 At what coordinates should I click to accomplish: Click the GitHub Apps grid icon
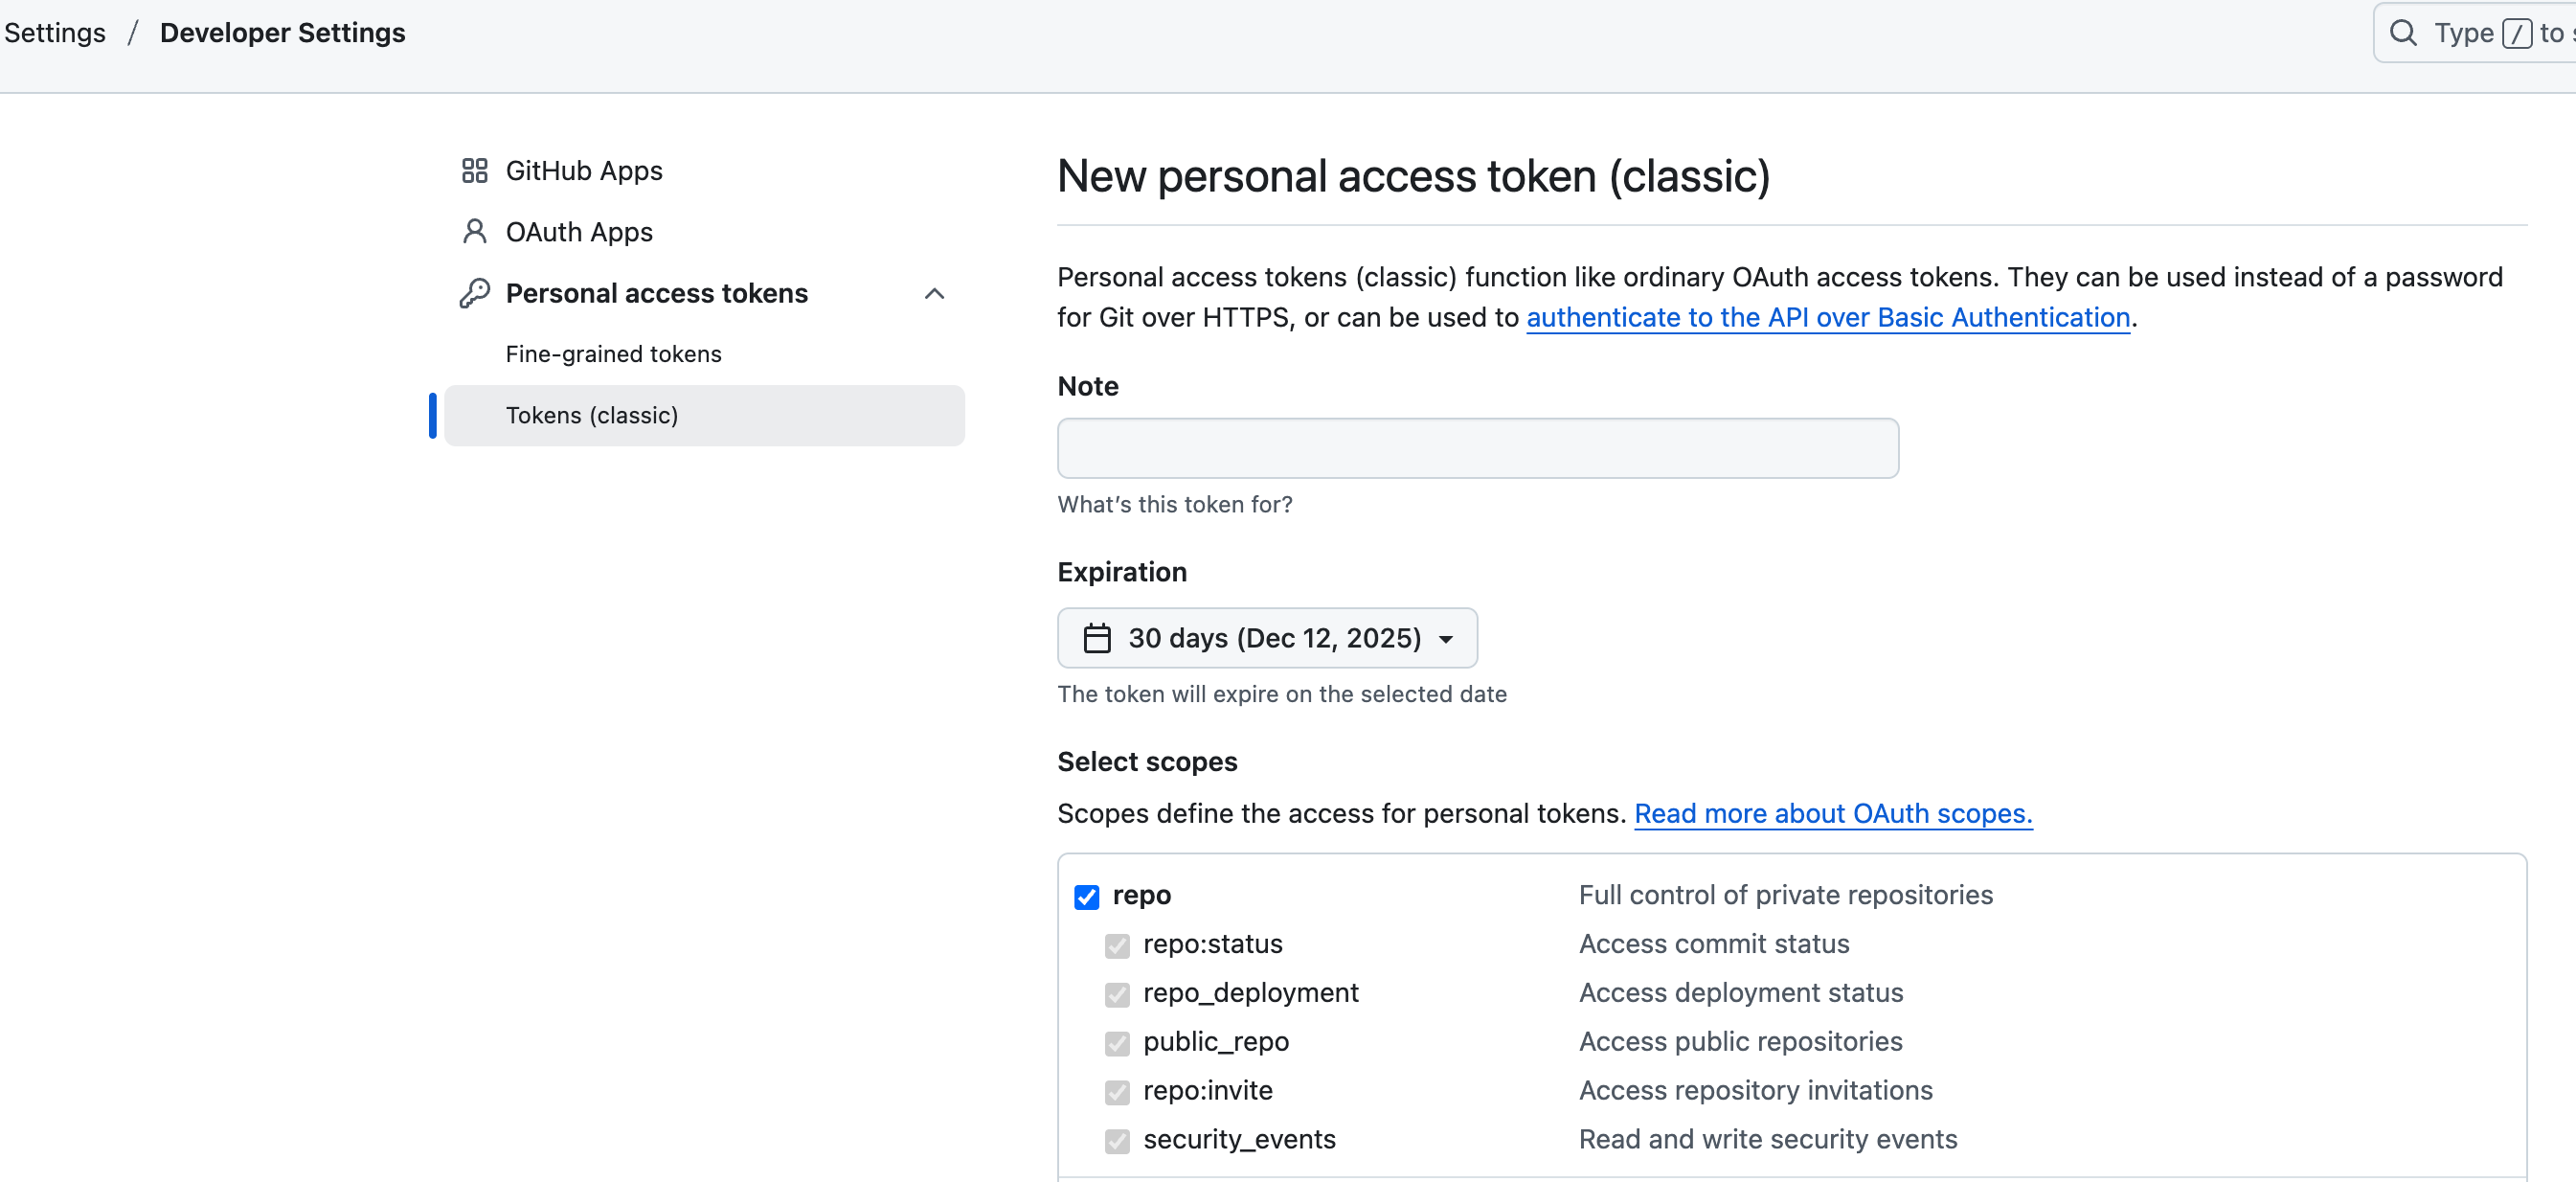(x=474, y=171)
